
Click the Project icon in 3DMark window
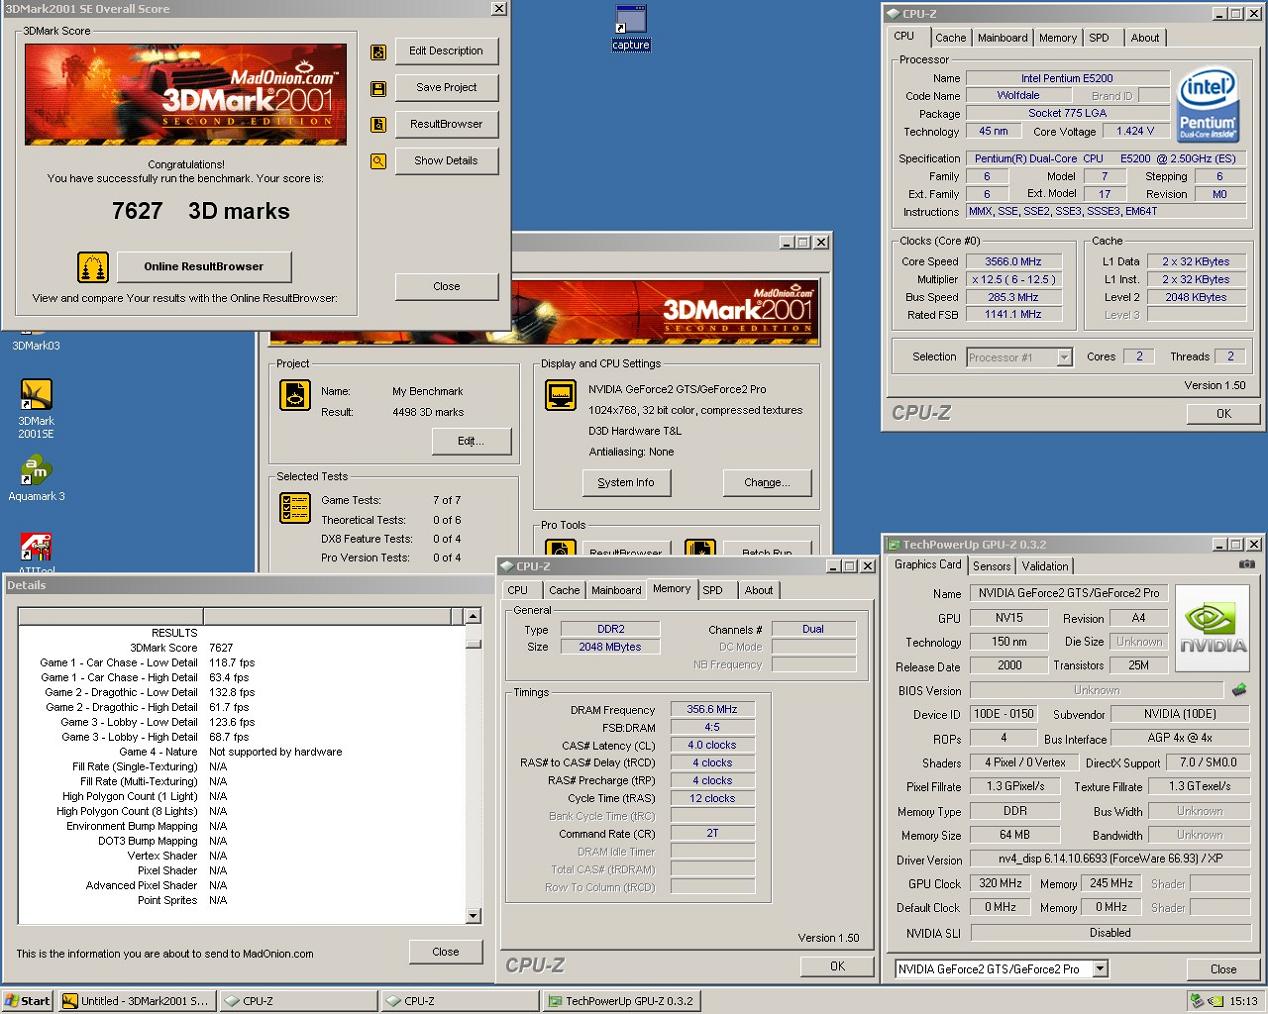click(295, 396)
